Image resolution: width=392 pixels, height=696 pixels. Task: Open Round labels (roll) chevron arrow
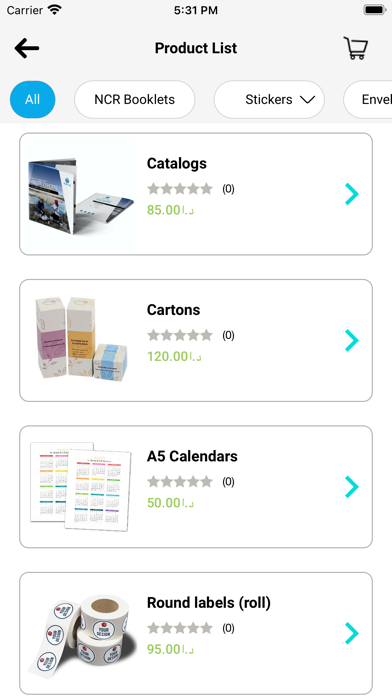[352, 633]
